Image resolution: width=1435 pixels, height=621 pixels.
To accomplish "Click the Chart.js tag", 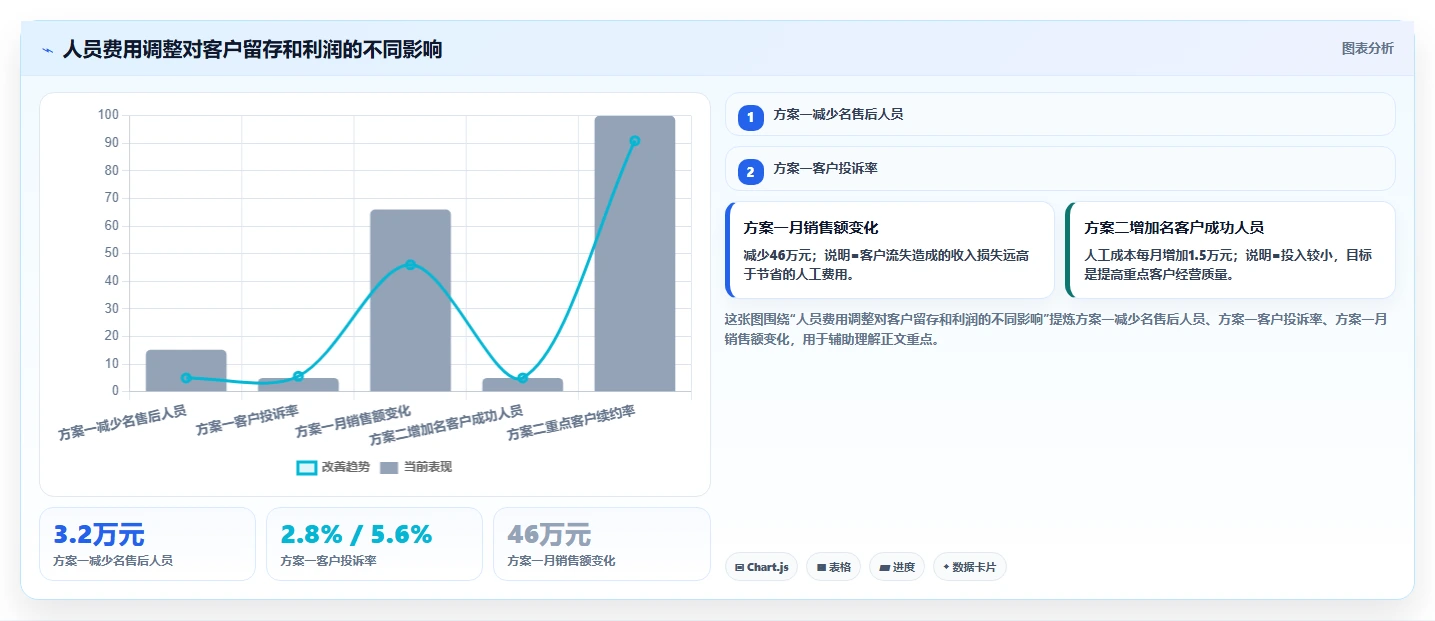I will coord(761,567).
